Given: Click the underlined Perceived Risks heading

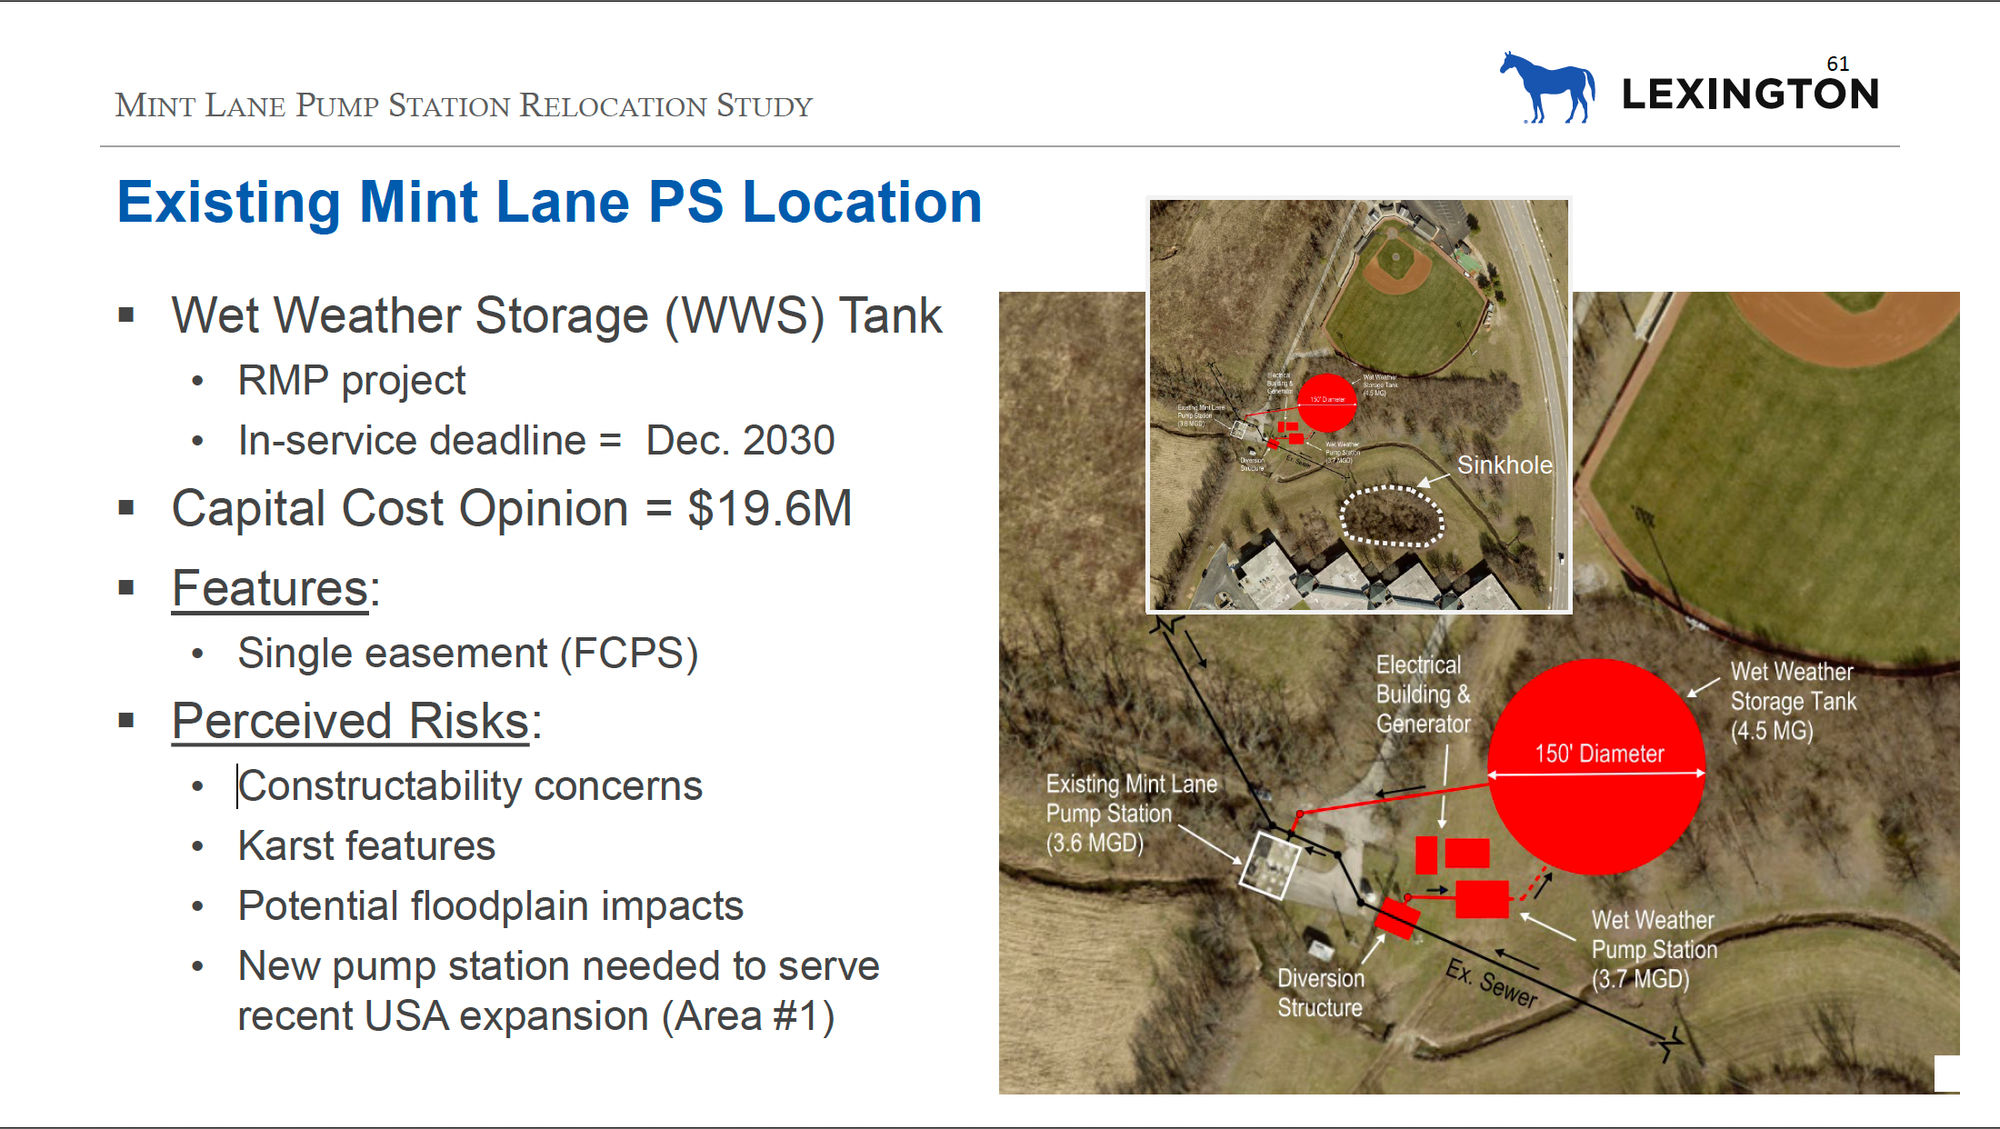Looking at the screenshot, I should tap(350, 721).
